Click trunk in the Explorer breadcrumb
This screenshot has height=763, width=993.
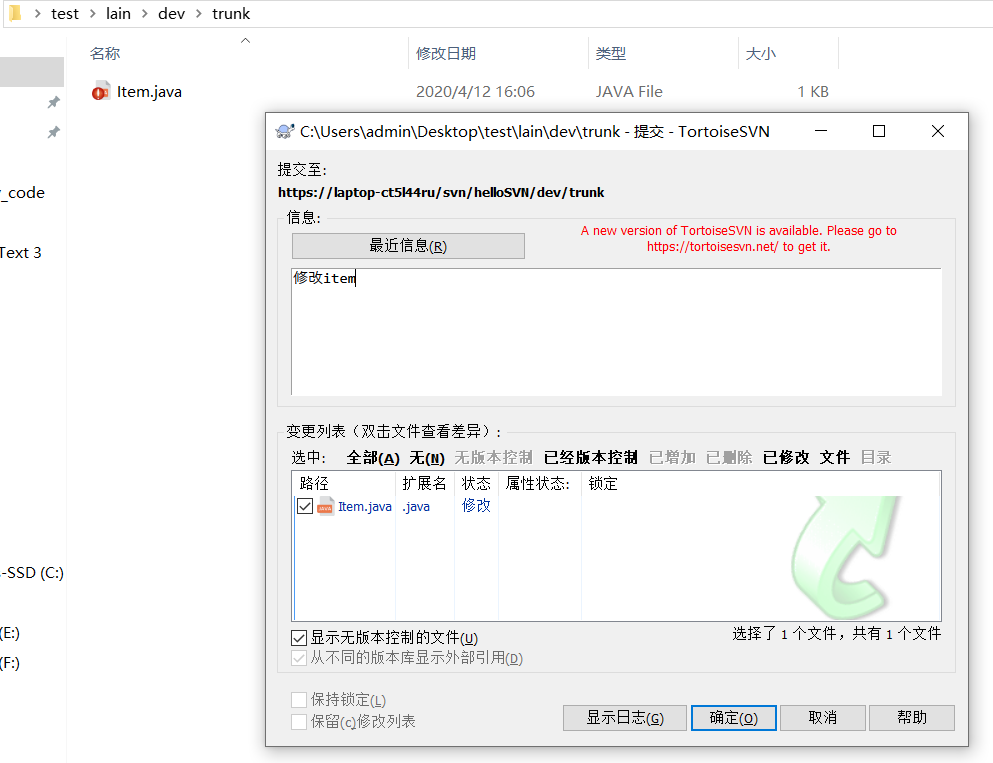(231, 14)
